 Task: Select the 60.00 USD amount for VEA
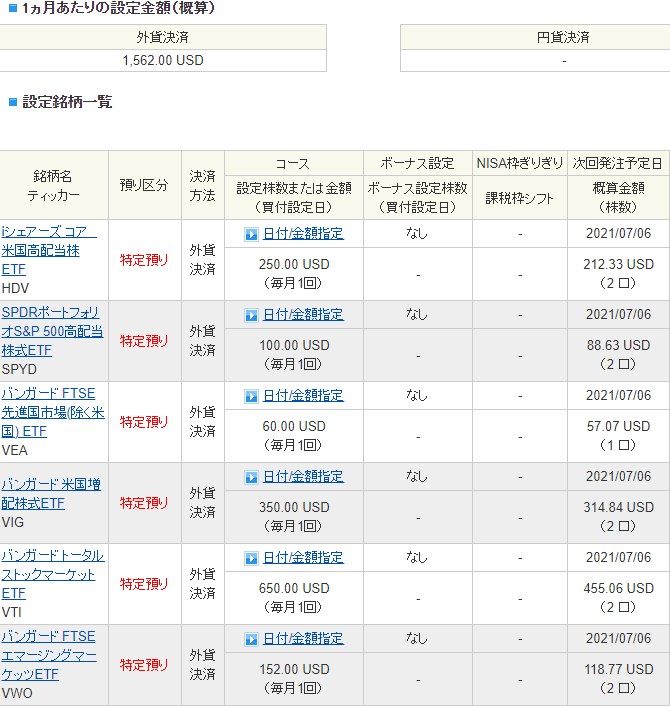[294, 426]
